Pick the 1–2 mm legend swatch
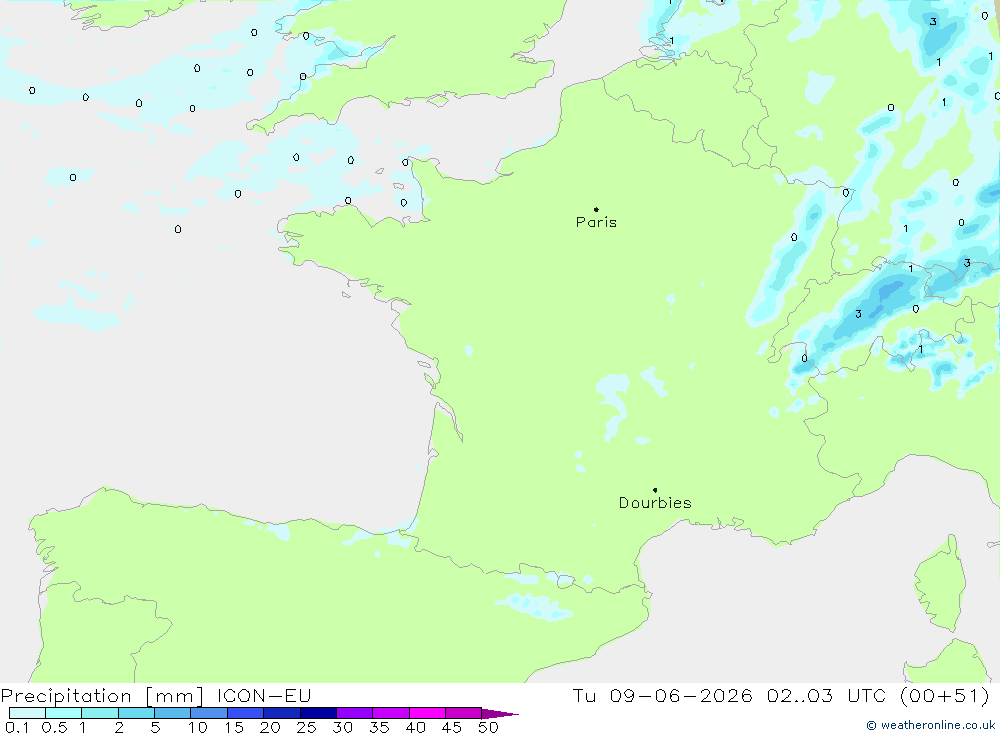 pos(100,713)
